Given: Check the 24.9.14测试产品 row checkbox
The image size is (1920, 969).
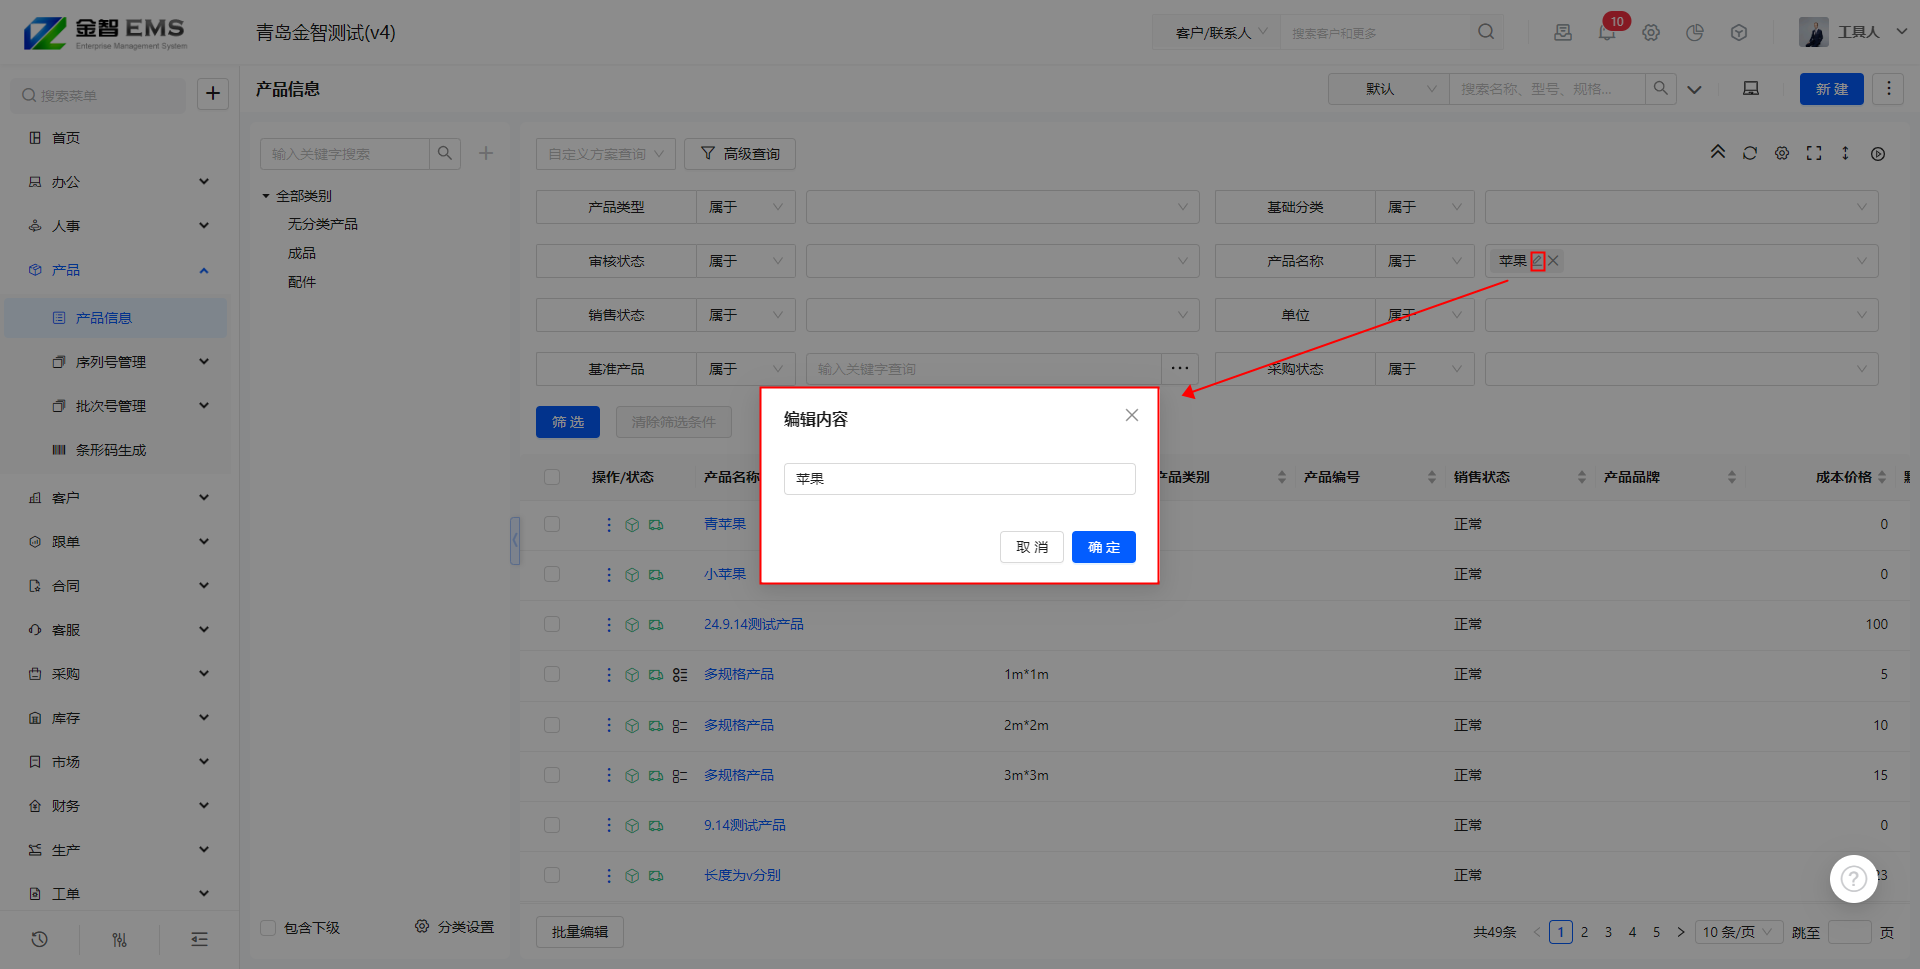Looking at the screenshot, I should click(552, 624).
